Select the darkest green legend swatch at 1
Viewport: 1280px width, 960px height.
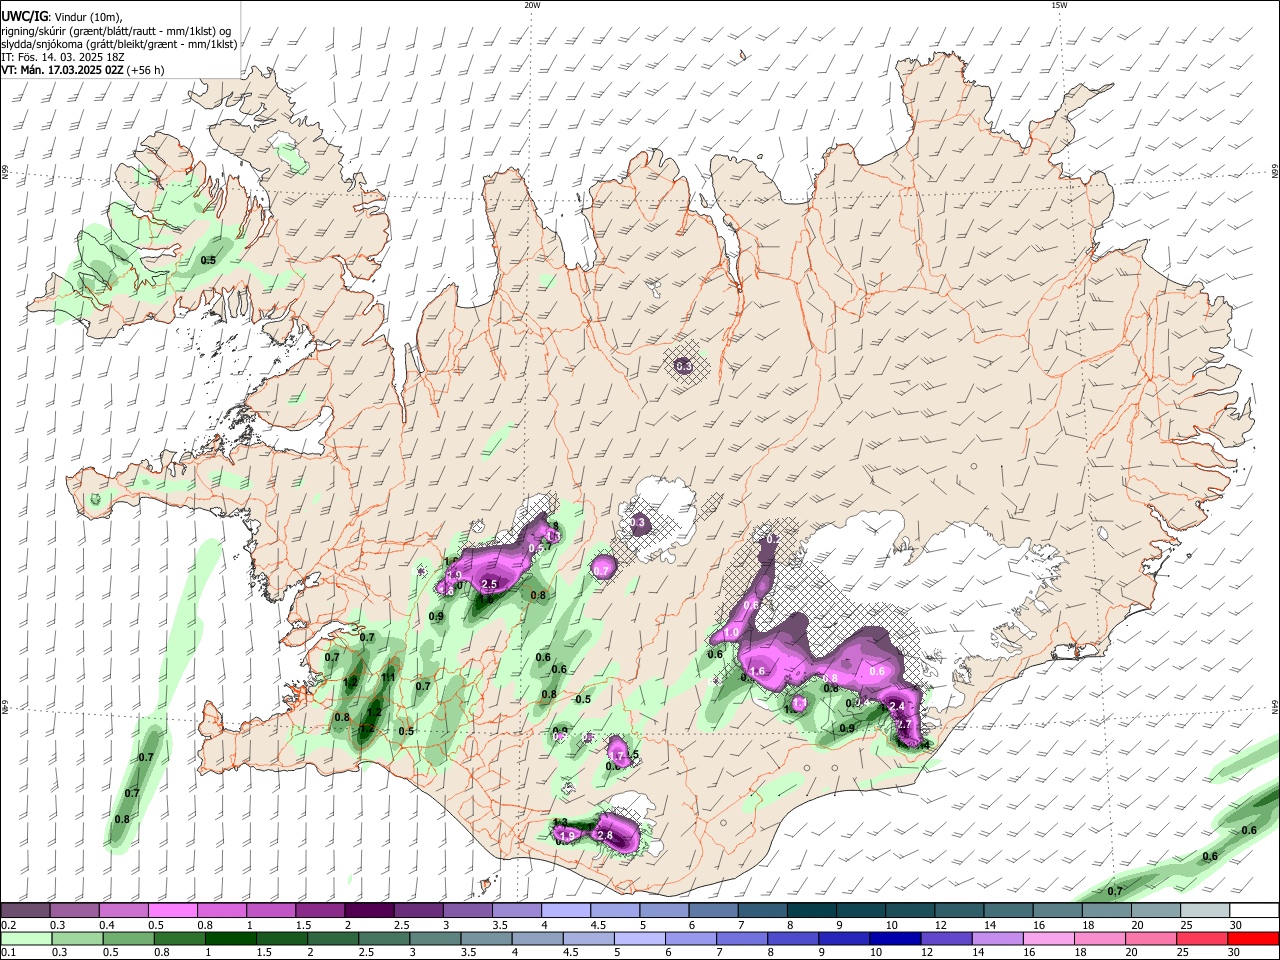pos(230,938)
